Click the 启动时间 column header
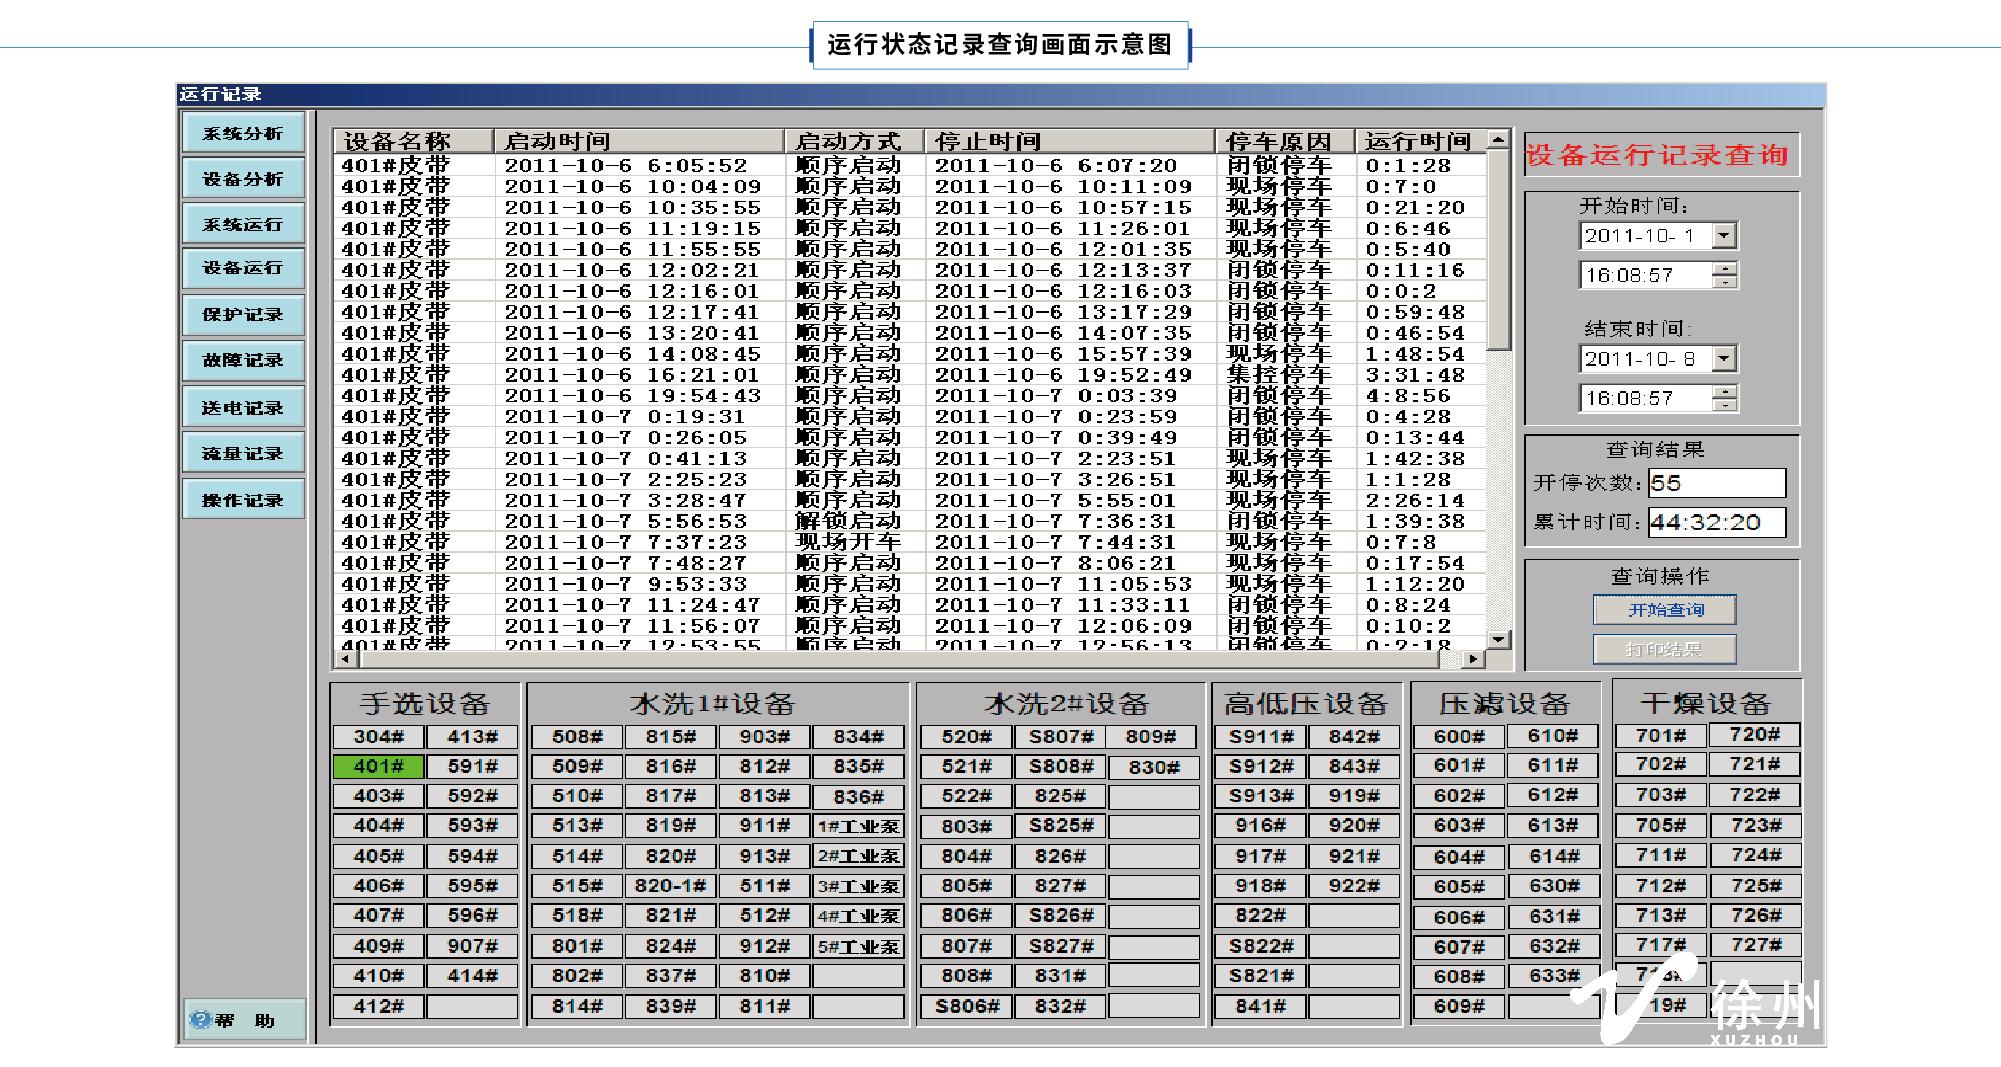 (638, 141)
